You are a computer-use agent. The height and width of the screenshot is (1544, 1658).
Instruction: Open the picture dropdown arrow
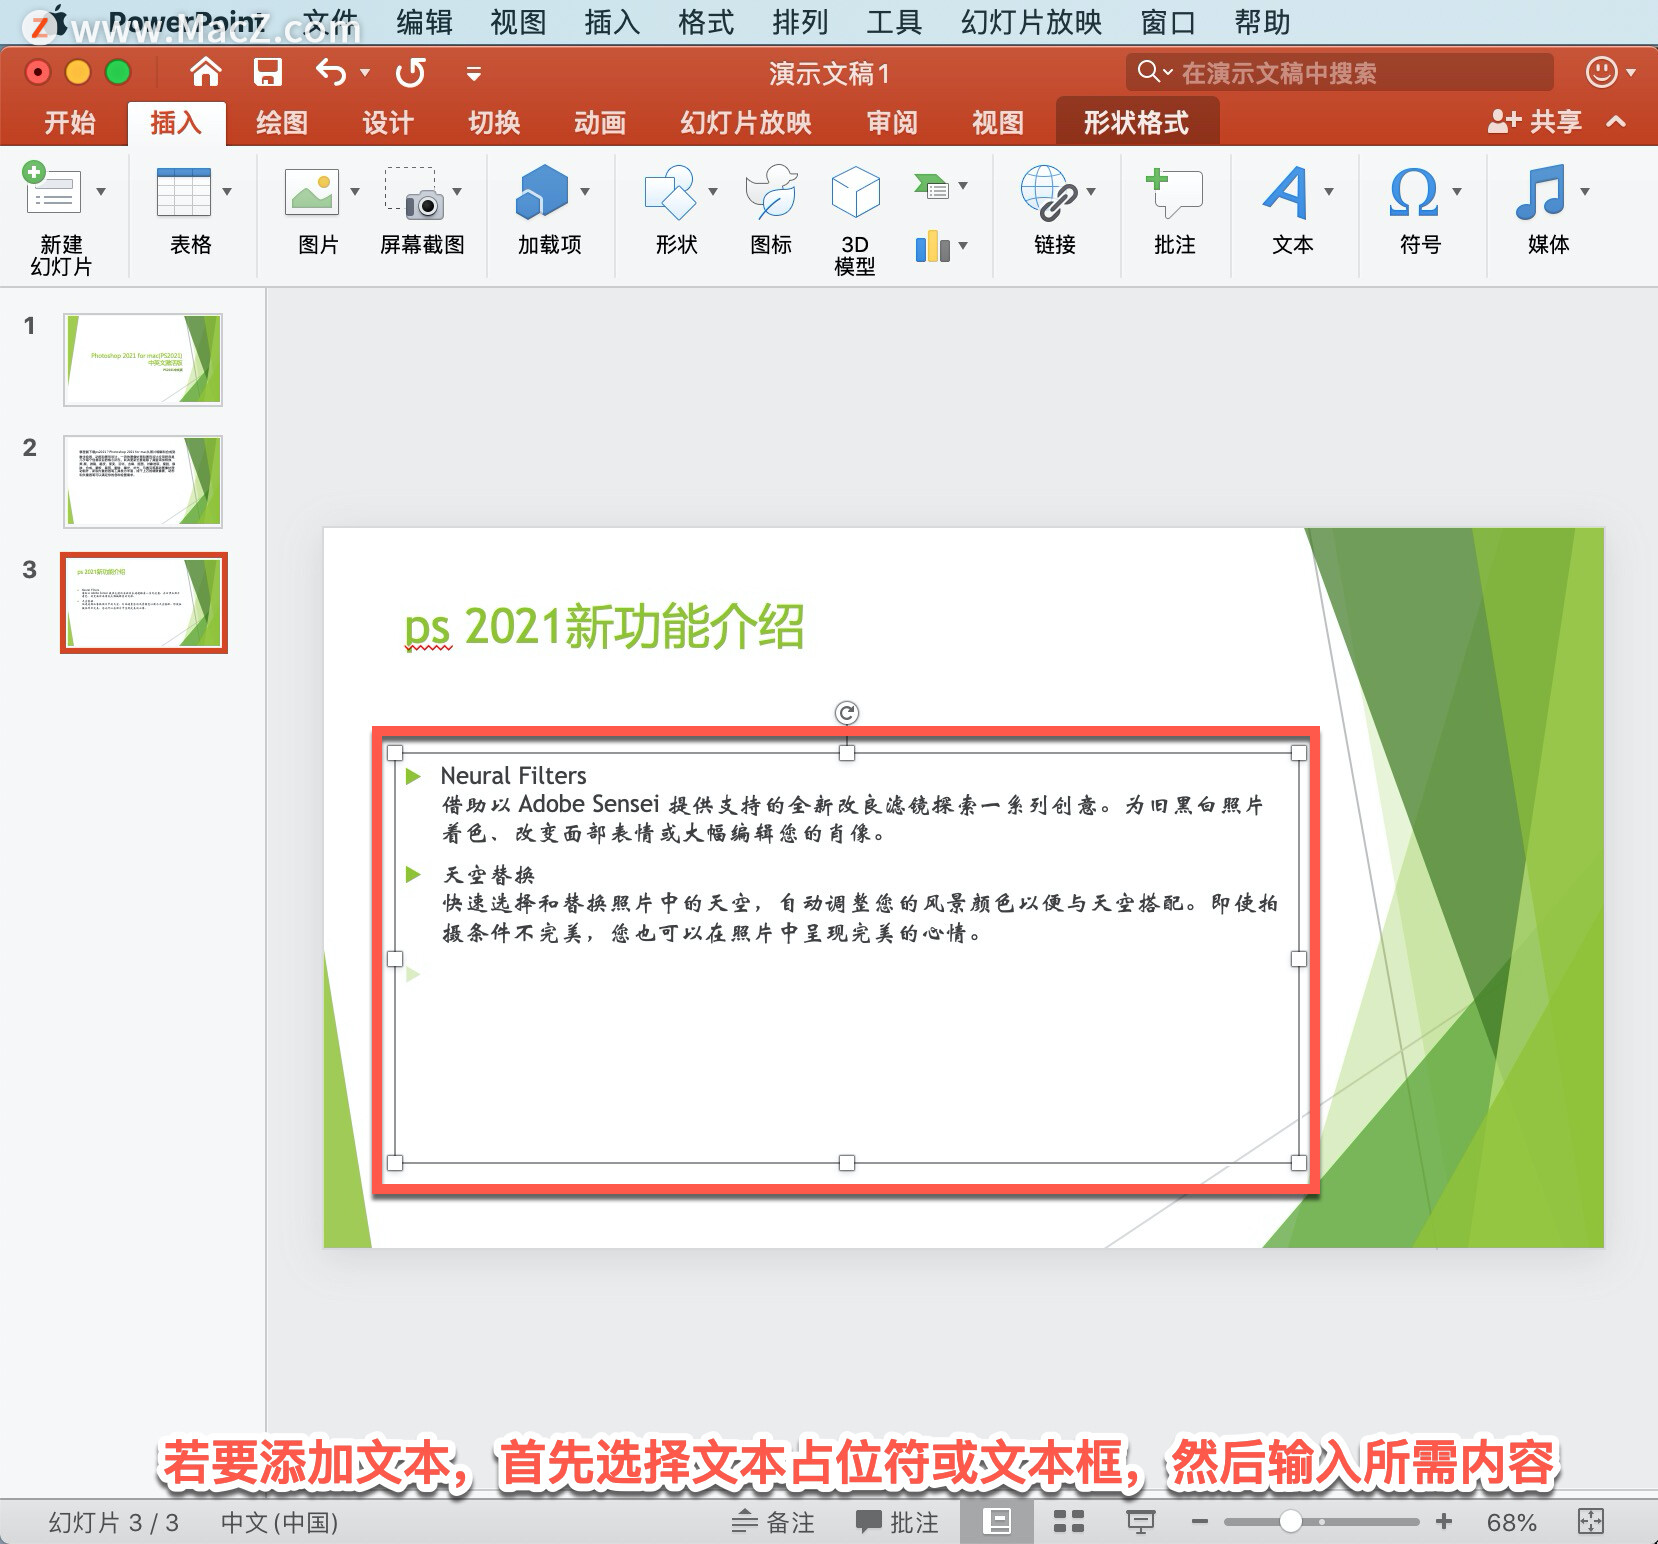(355, 191)
